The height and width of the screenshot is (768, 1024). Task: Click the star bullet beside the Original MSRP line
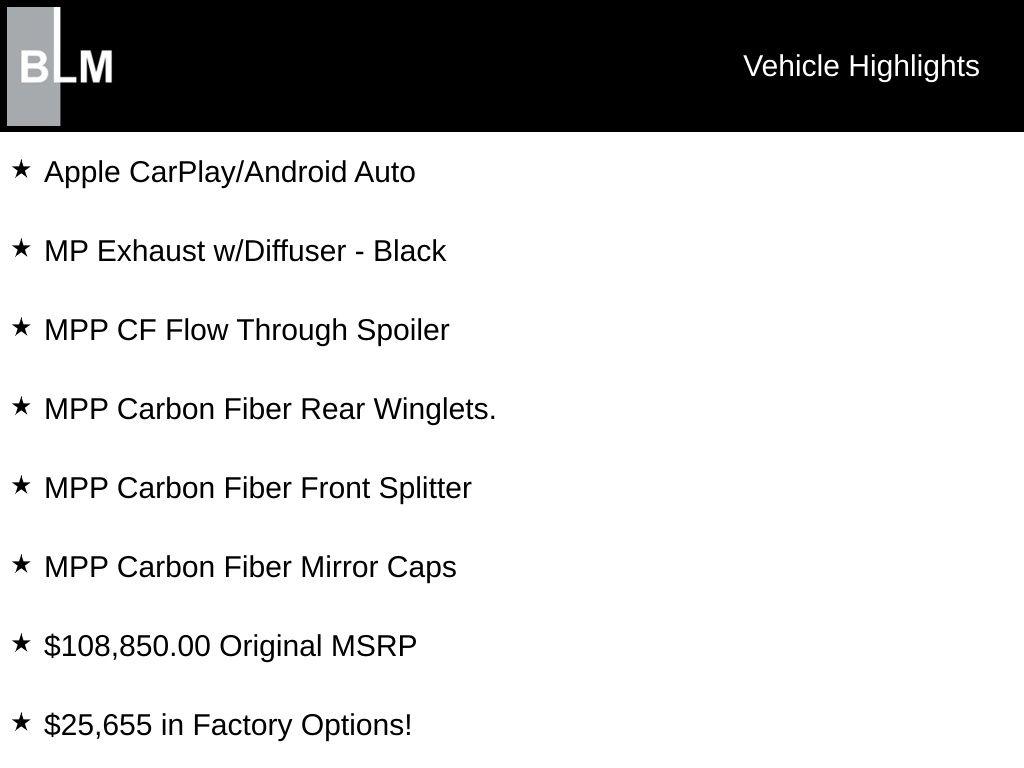21,644
